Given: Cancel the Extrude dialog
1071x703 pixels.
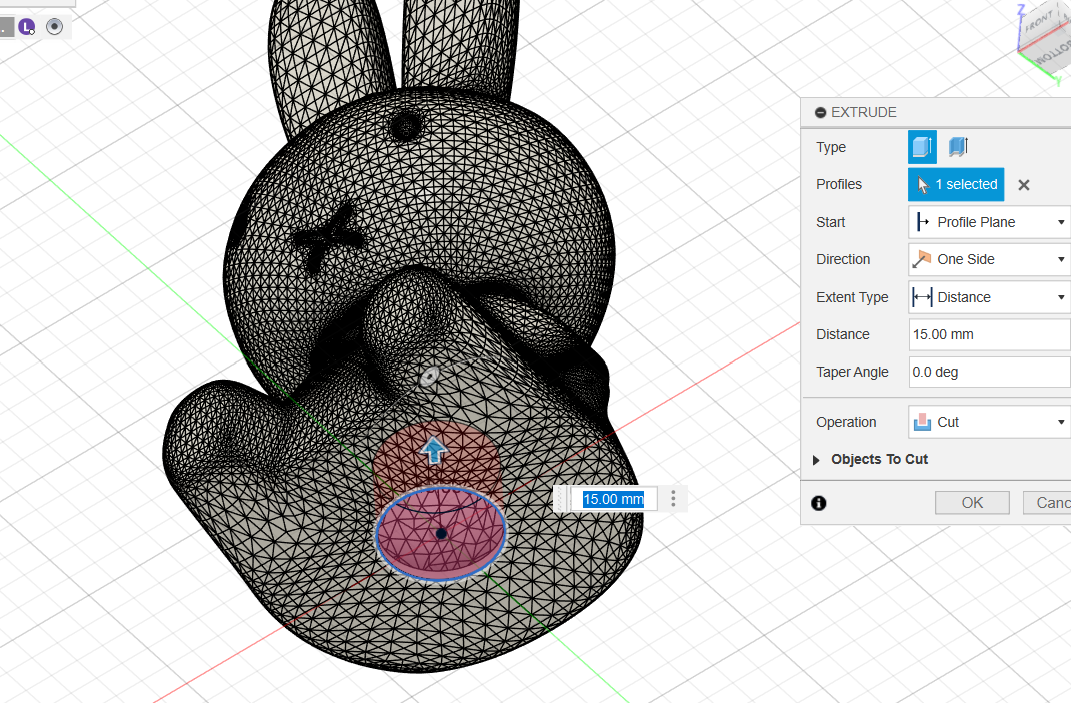Looking at the screenshot, I should pos(1048,503).
